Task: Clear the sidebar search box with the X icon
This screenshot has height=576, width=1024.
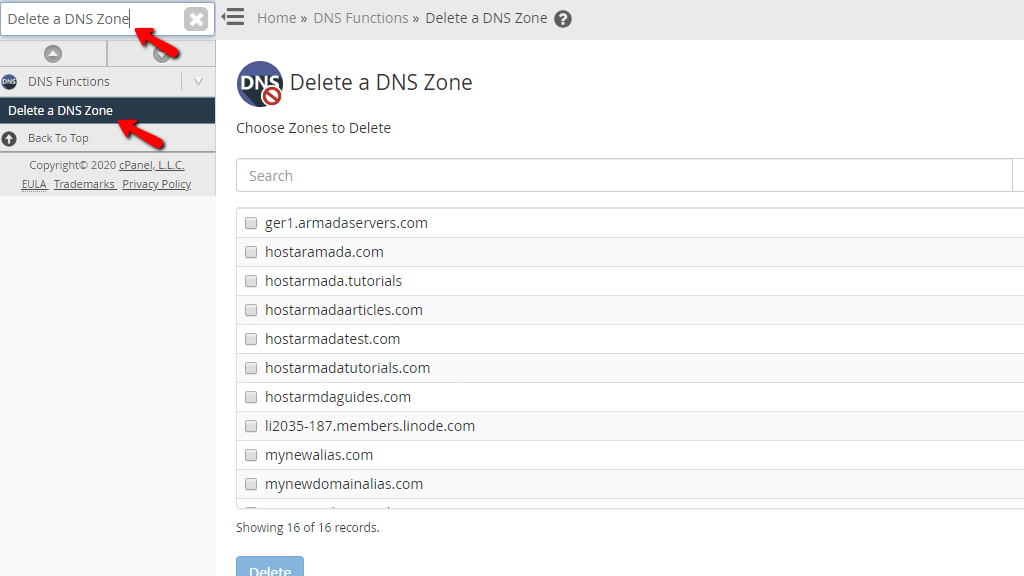Action: point(196,19)
